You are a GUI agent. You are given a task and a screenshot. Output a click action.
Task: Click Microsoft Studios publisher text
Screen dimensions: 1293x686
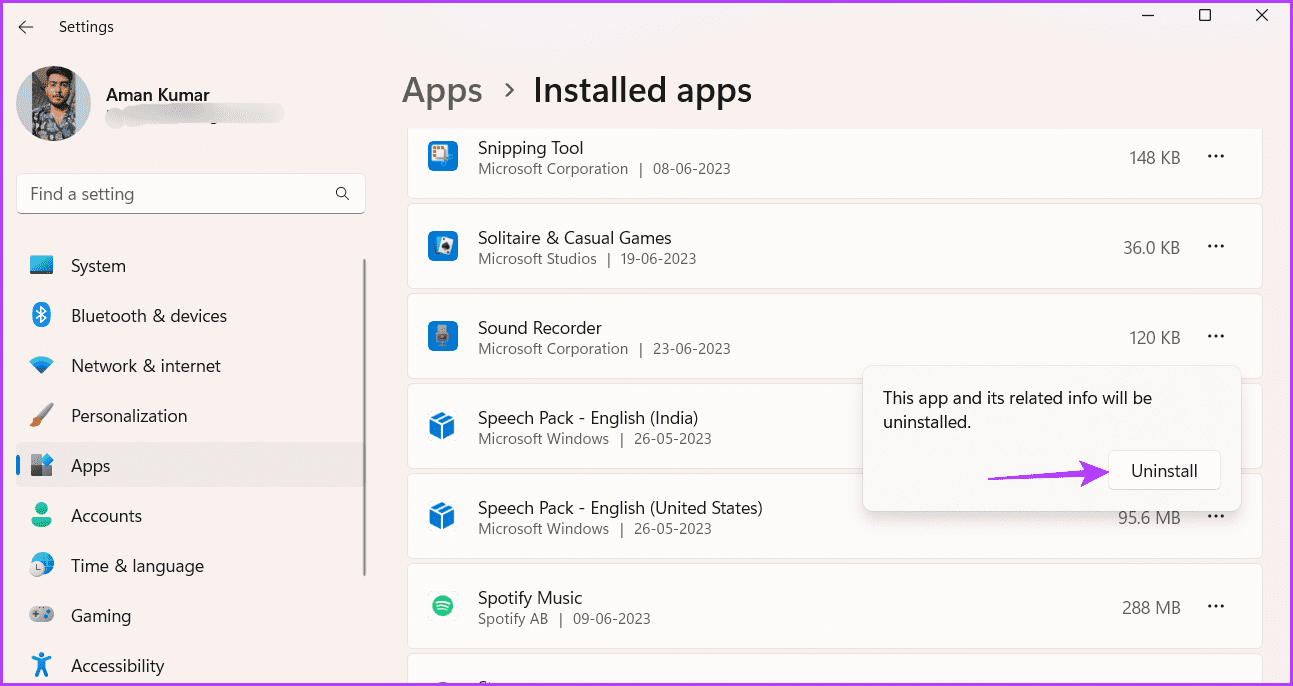[537, 259]
